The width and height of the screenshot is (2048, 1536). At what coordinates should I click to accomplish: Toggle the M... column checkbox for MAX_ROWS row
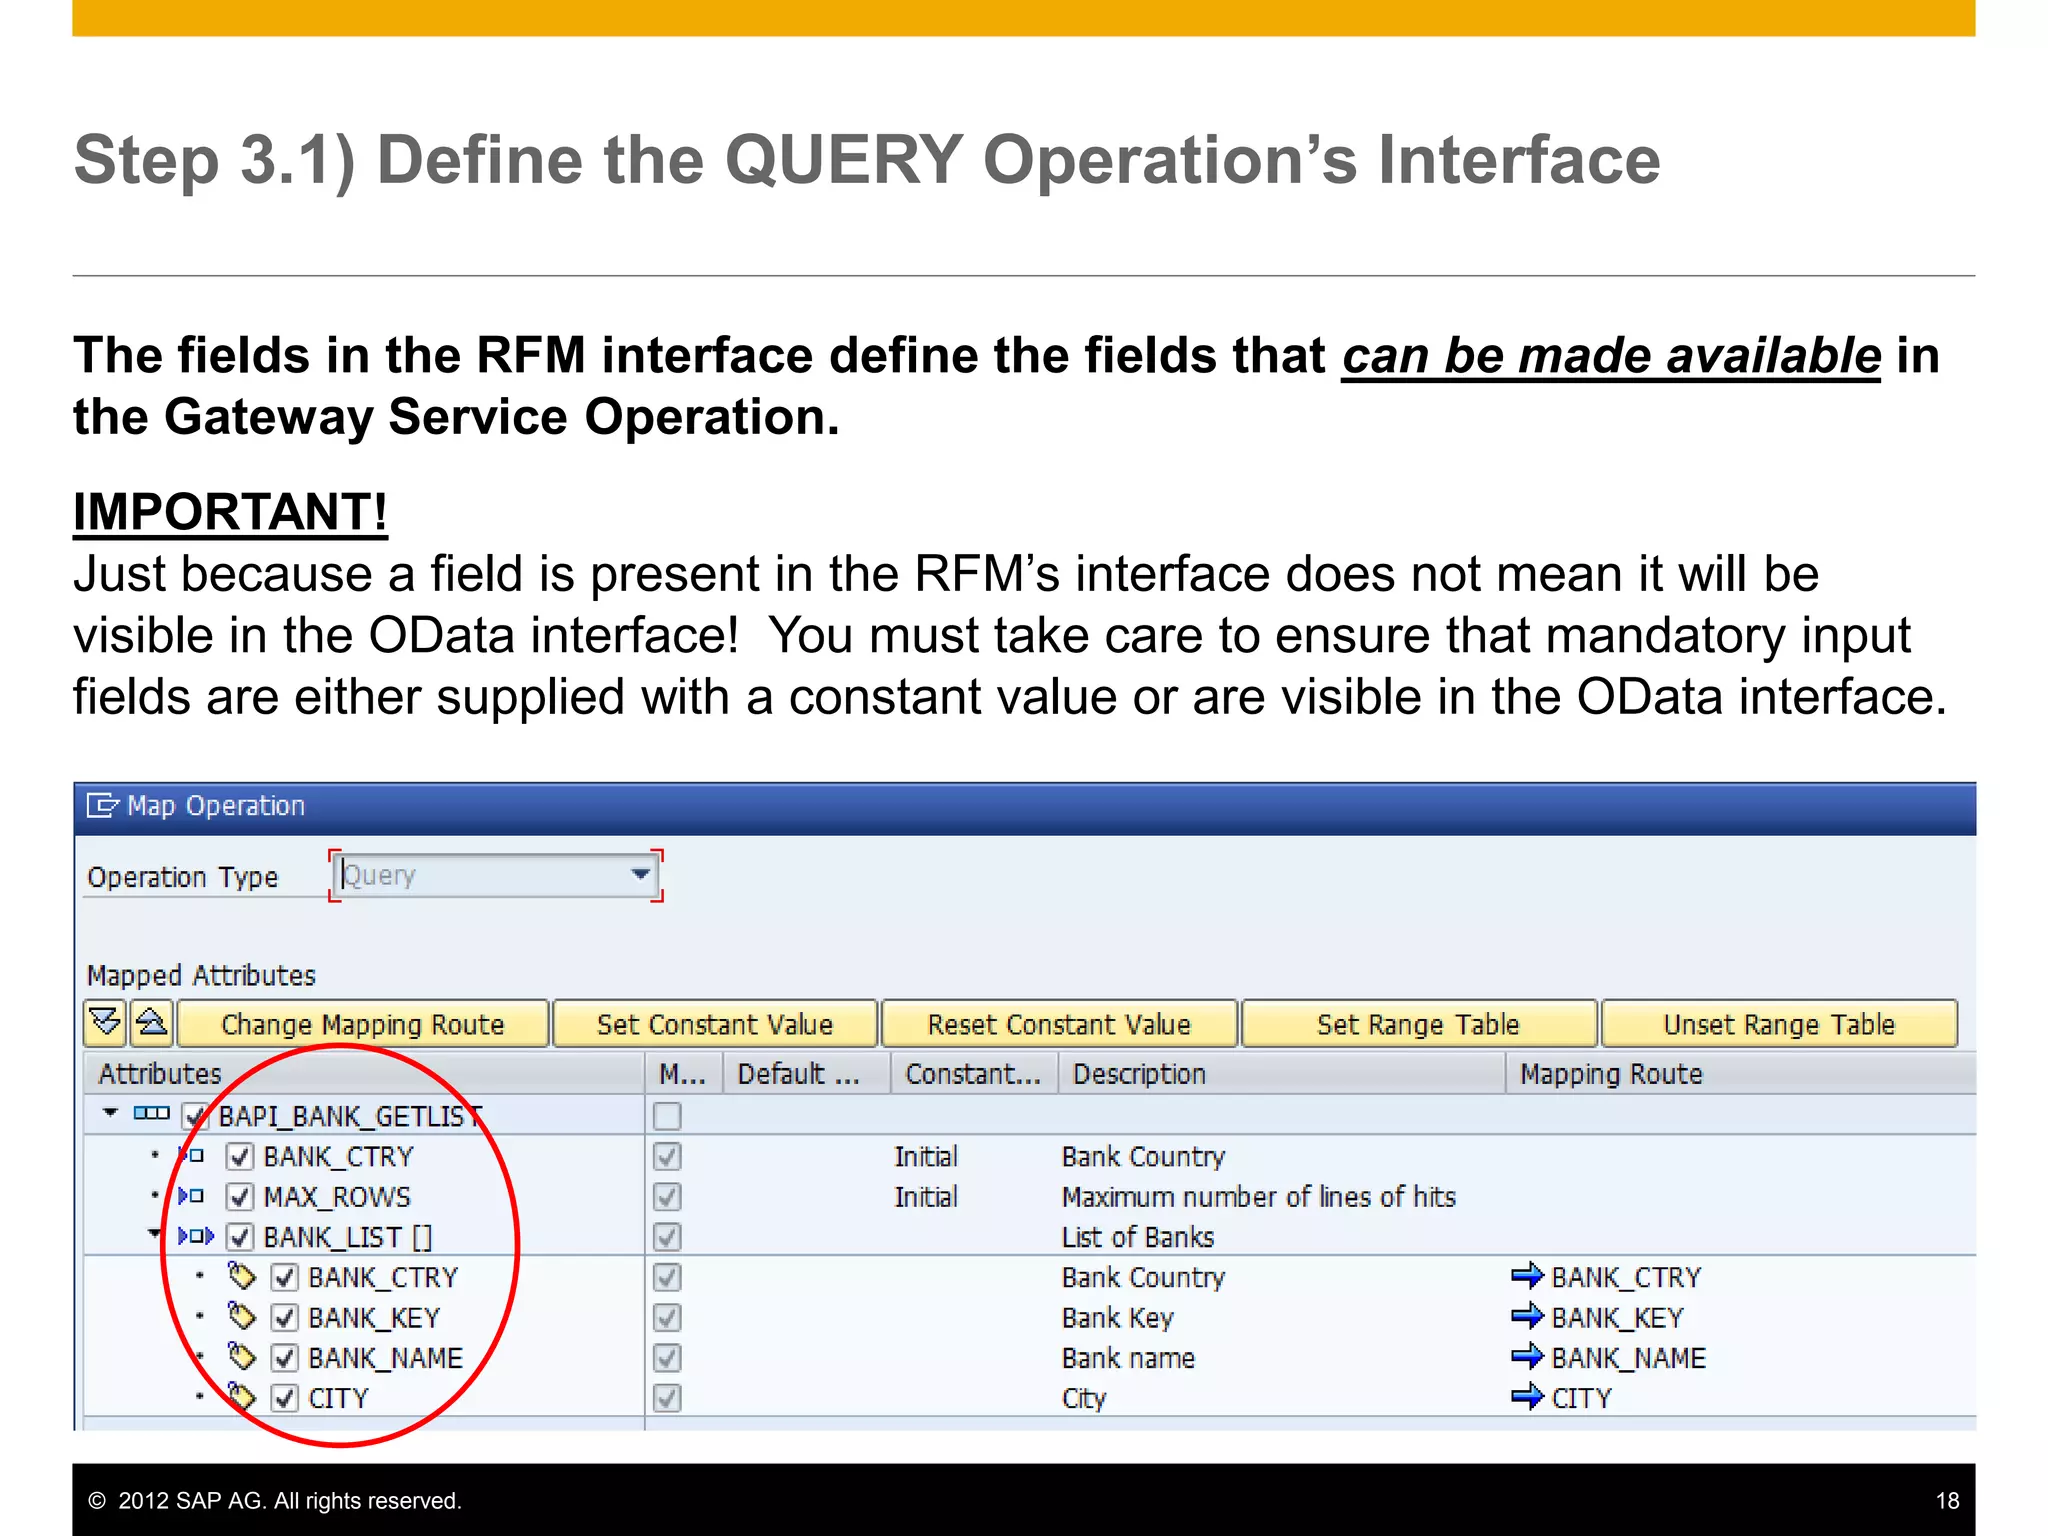[x=667, y=1197]
